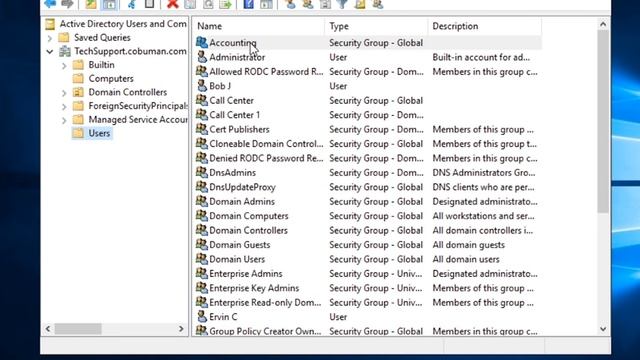This screenshot has height=360, width=640.
Task: Click the TechSupport.cobuman.com domain icon
Action: (65, 51)
